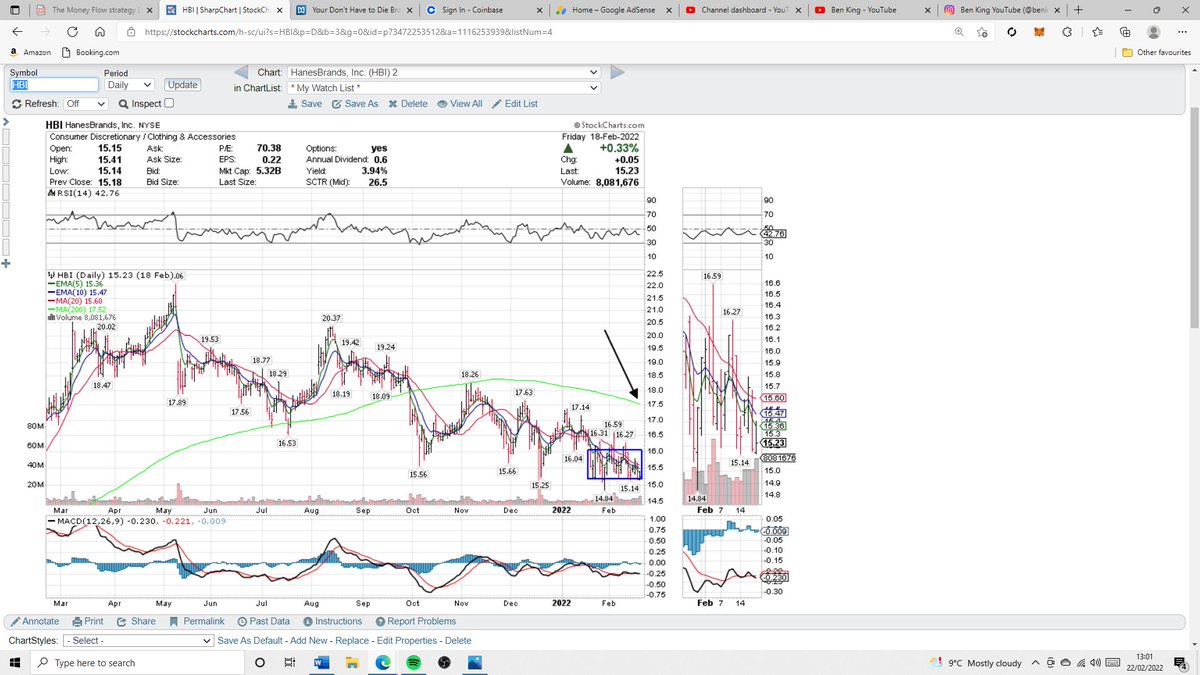This screenshot has height=675, width=1200.
Task: Switch to Home - Google AdSense tab
Action: tap(612, 9)
